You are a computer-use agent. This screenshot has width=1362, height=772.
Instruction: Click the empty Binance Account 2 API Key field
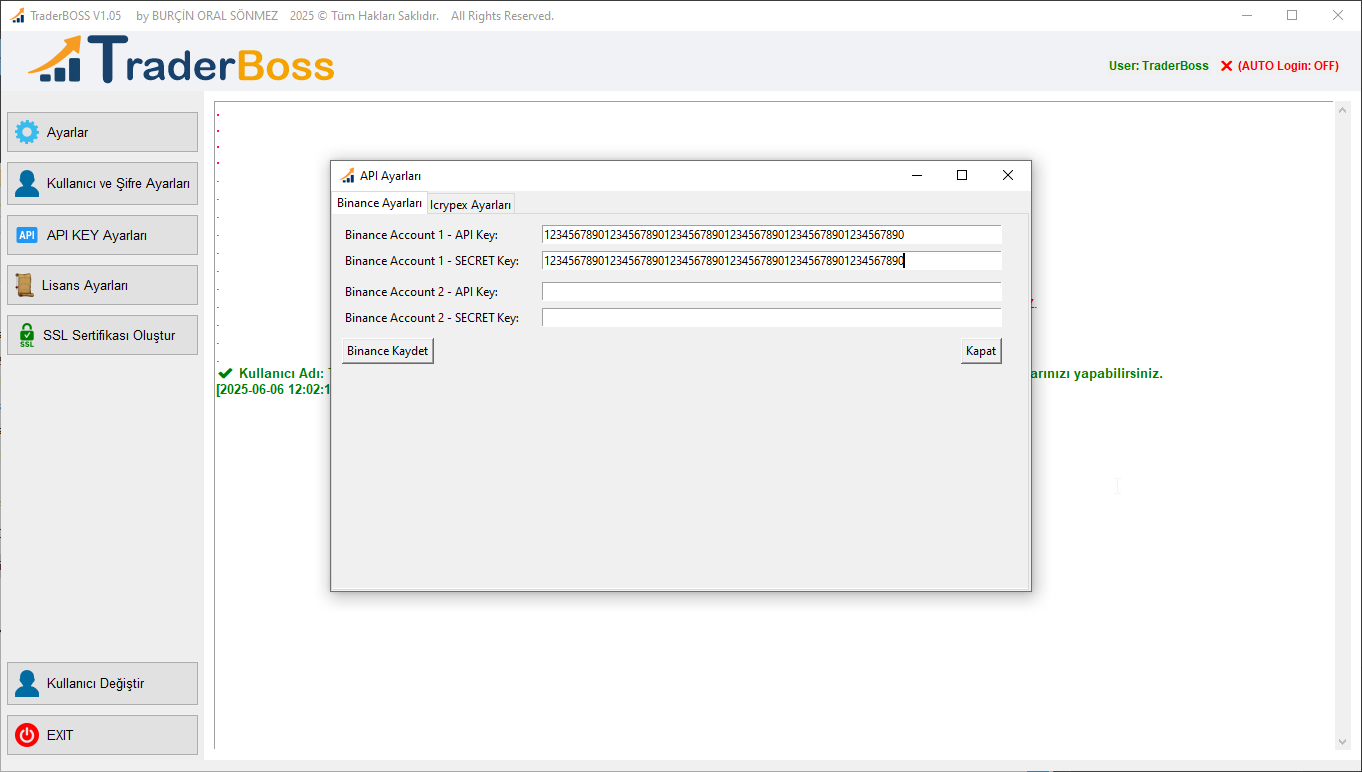click(770, 291)
